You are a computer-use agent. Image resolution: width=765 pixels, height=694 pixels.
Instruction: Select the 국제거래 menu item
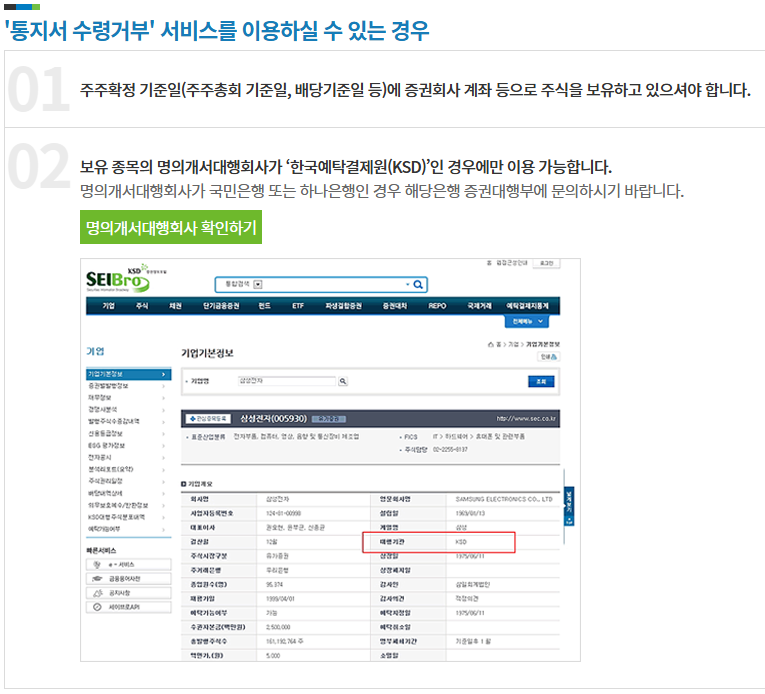click(x=480, y=306)
